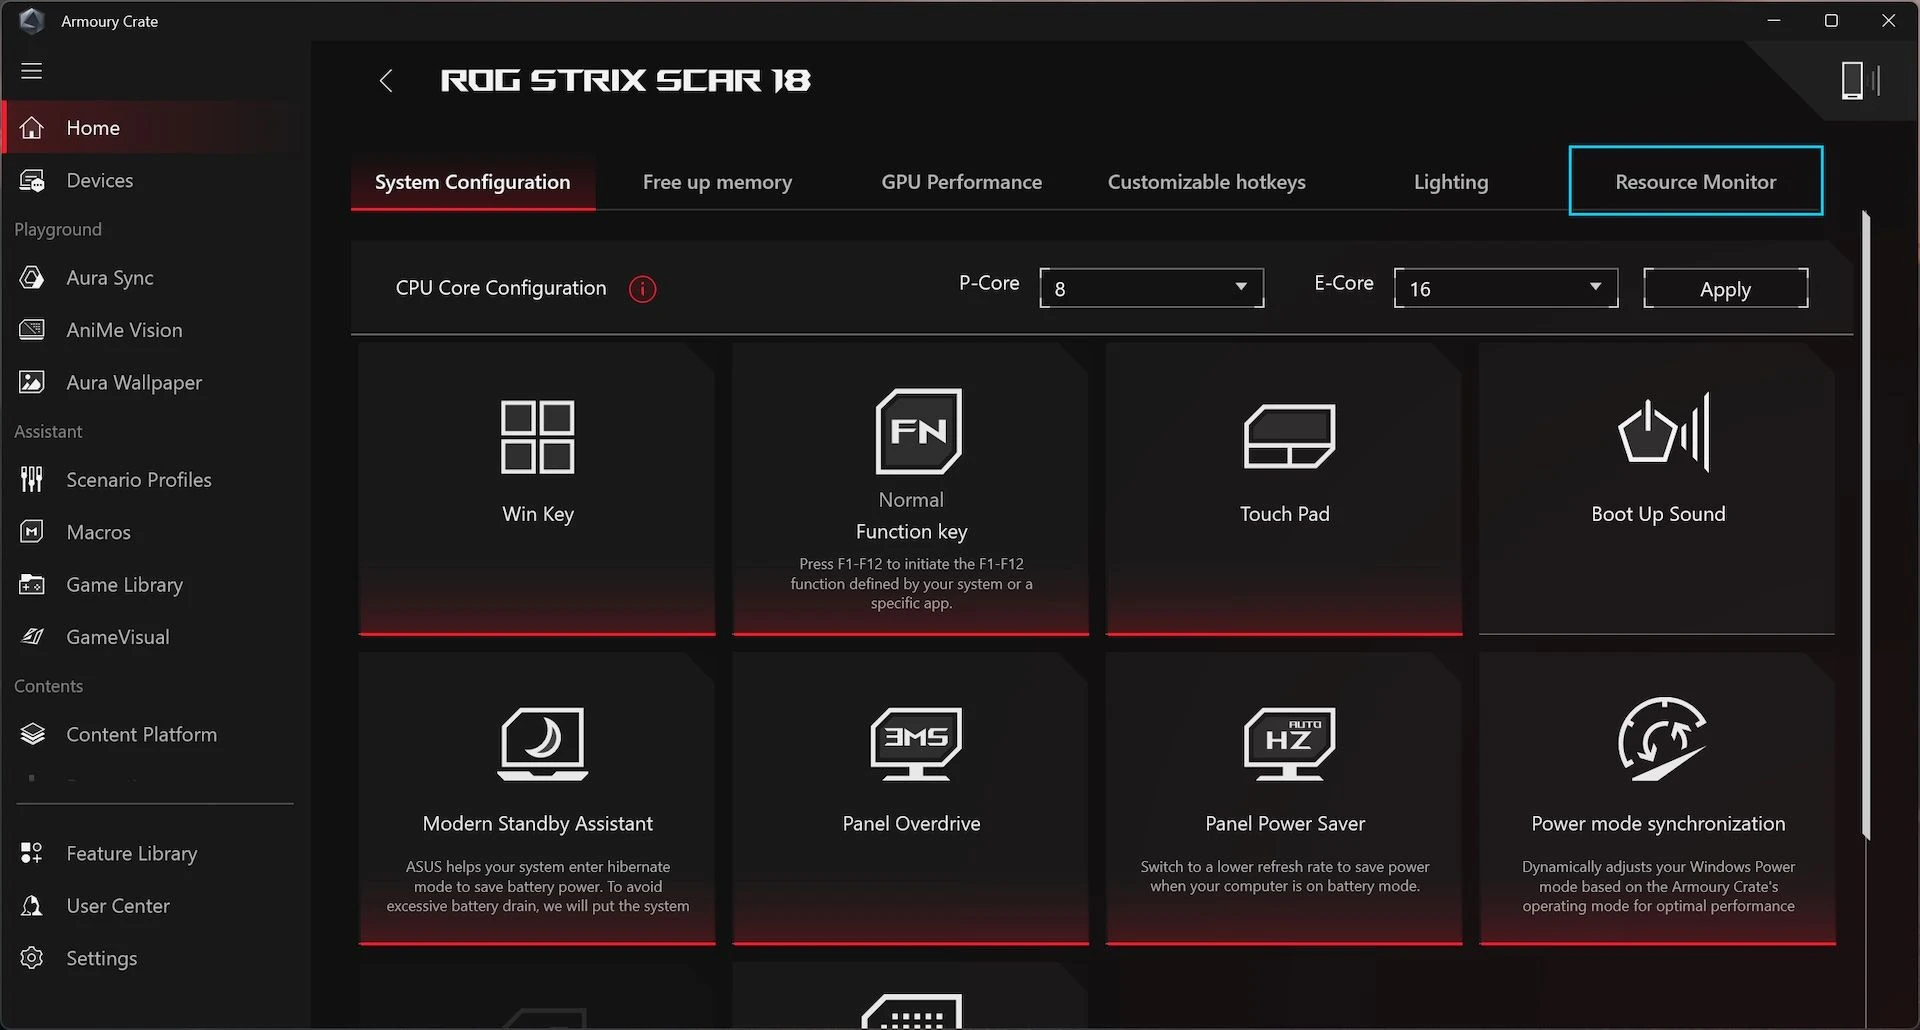Apply CPU core configuration

[x=1725, y=288]
